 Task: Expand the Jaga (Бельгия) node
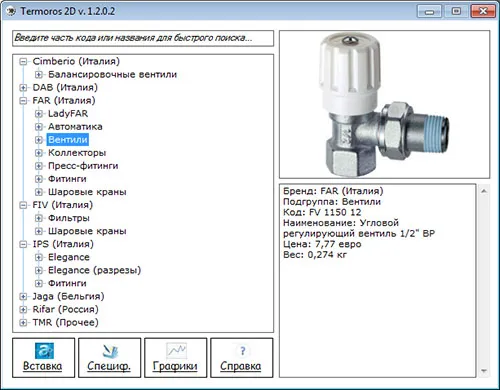23,296
